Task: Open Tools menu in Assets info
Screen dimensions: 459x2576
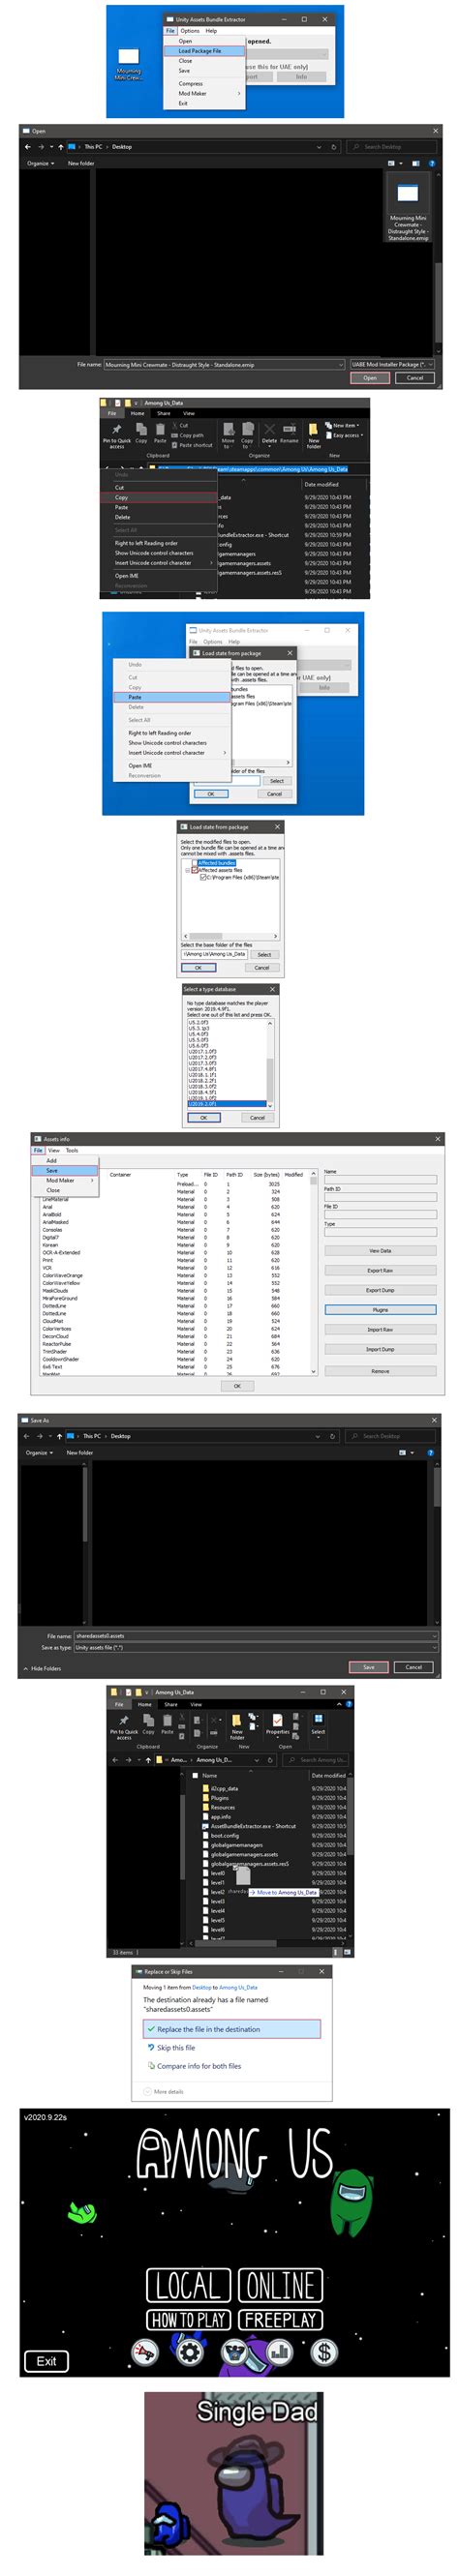Action: tap(72, 1150)
